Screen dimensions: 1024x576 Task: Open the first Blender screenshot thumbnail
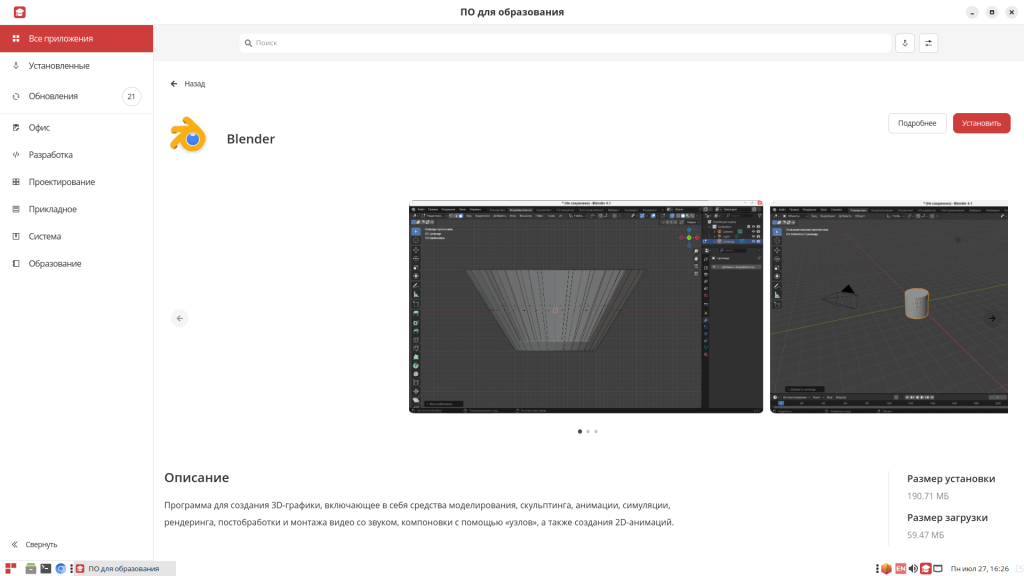coord(586,306)
